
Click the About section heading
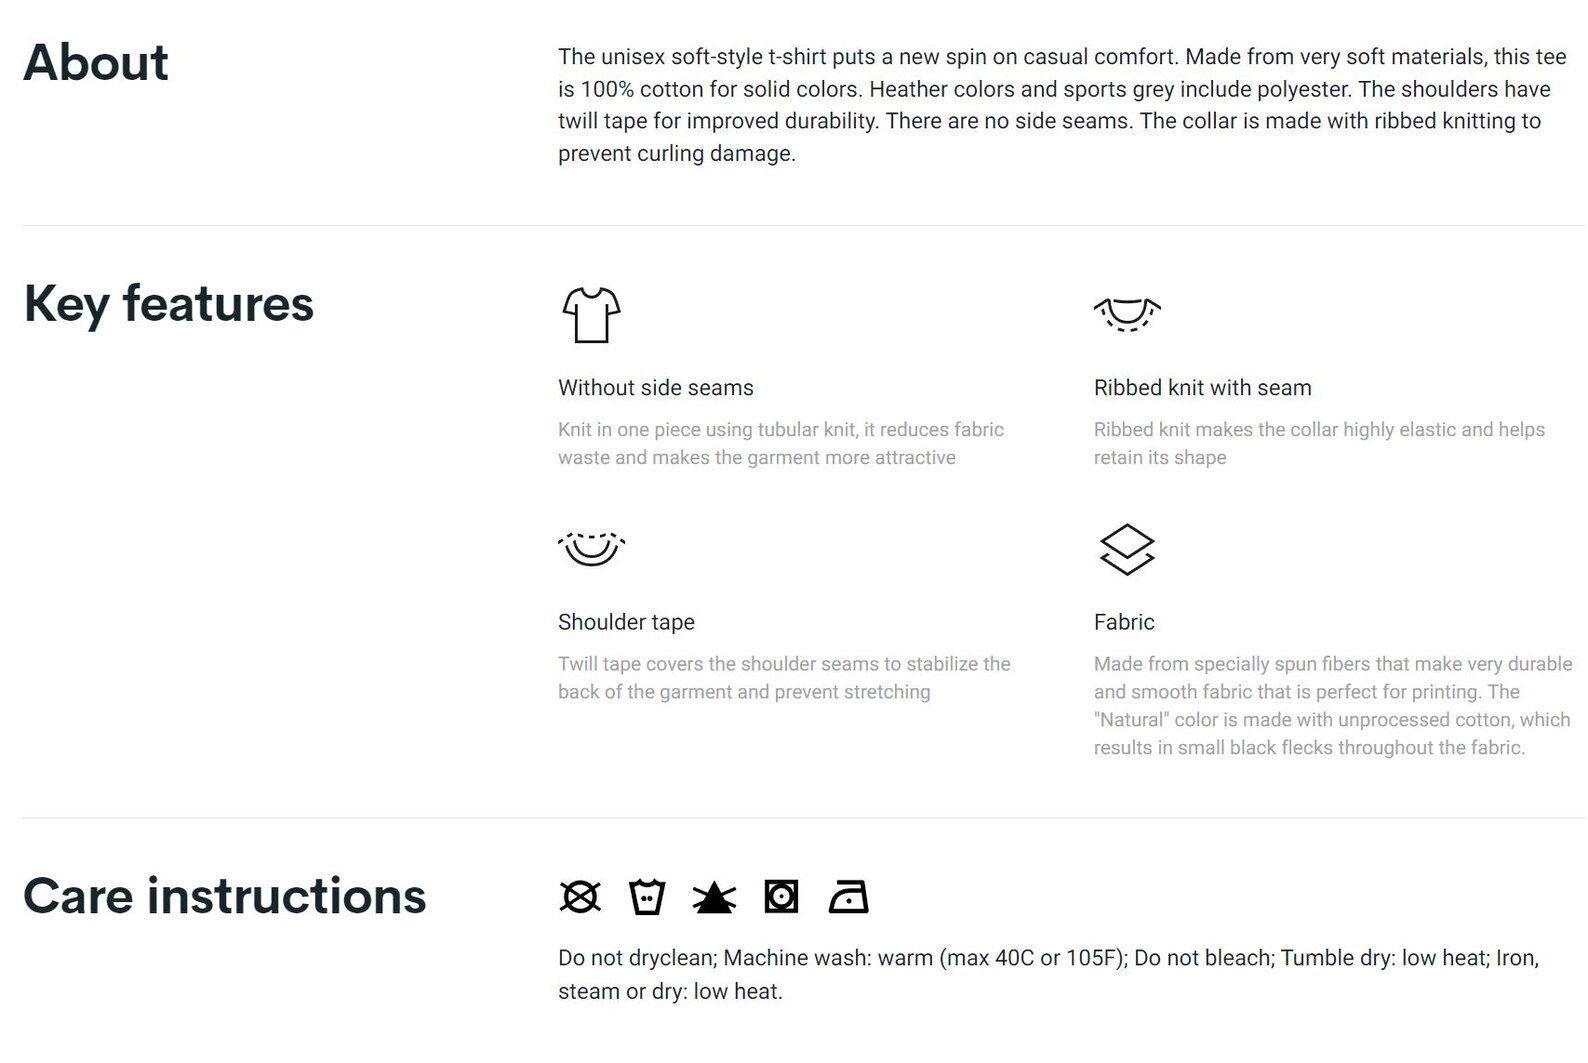pos(96,62)
